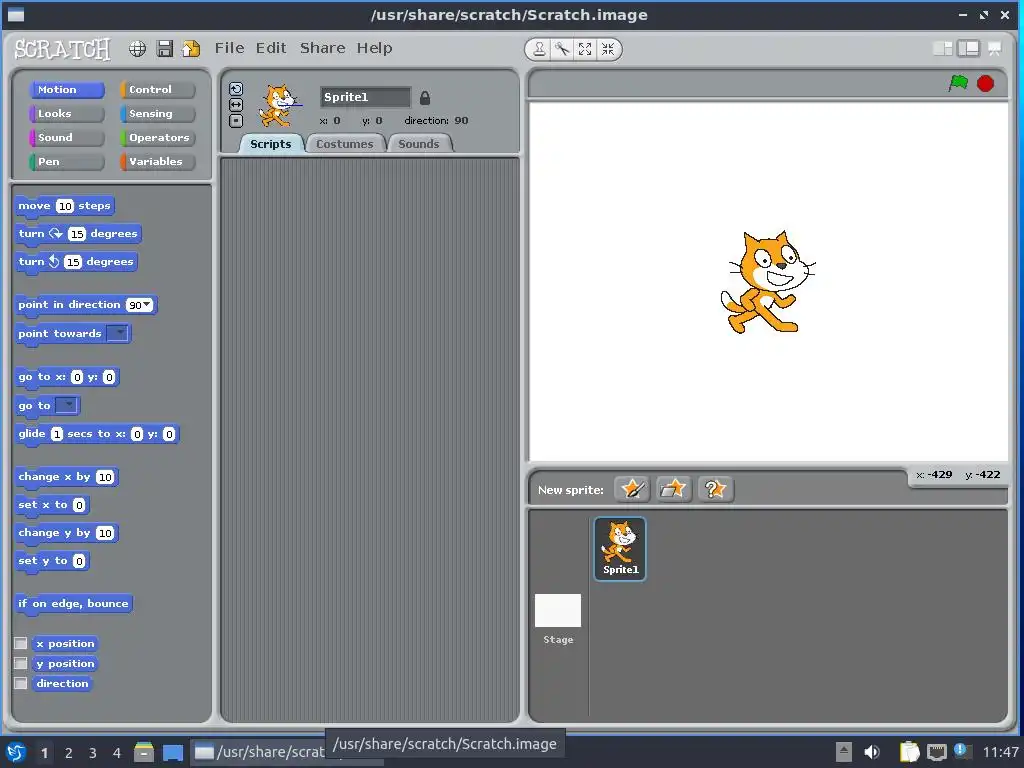Set rotation style to can rotate
The width and height of the screenshot is (1024, 768).
[x=236, y=89]
